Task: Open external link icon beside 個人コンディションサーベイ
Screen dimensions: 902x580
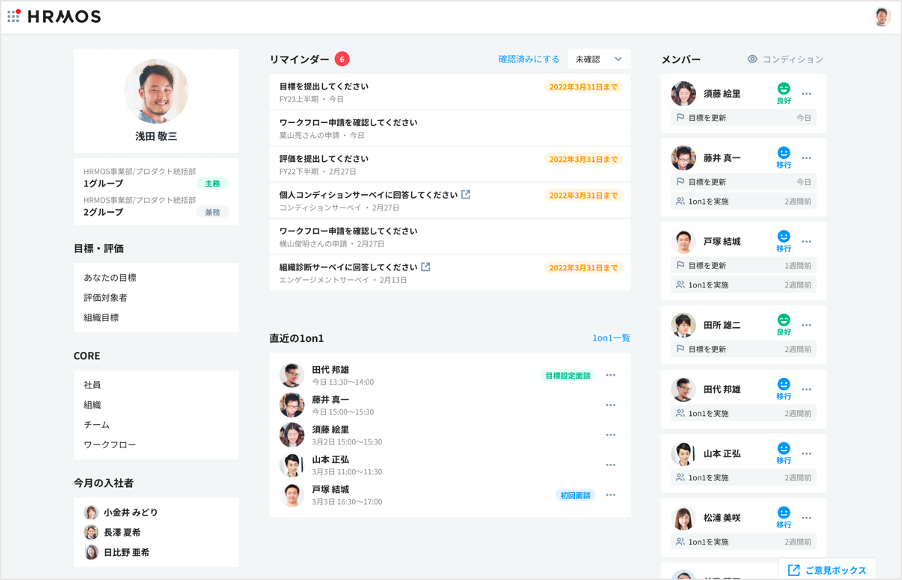Action: (466, 195)
